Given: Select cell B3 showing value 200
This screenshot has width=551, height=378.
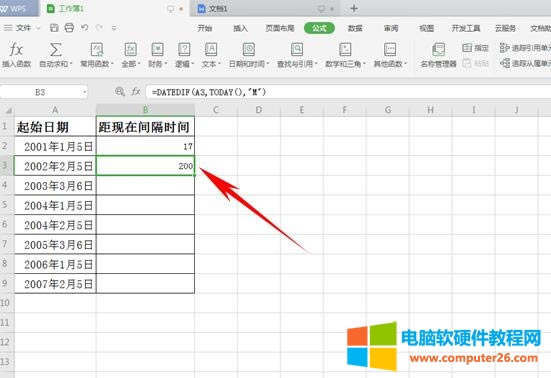Looking at the screenshot, I should pyautogui.click(x=145, y=165).
